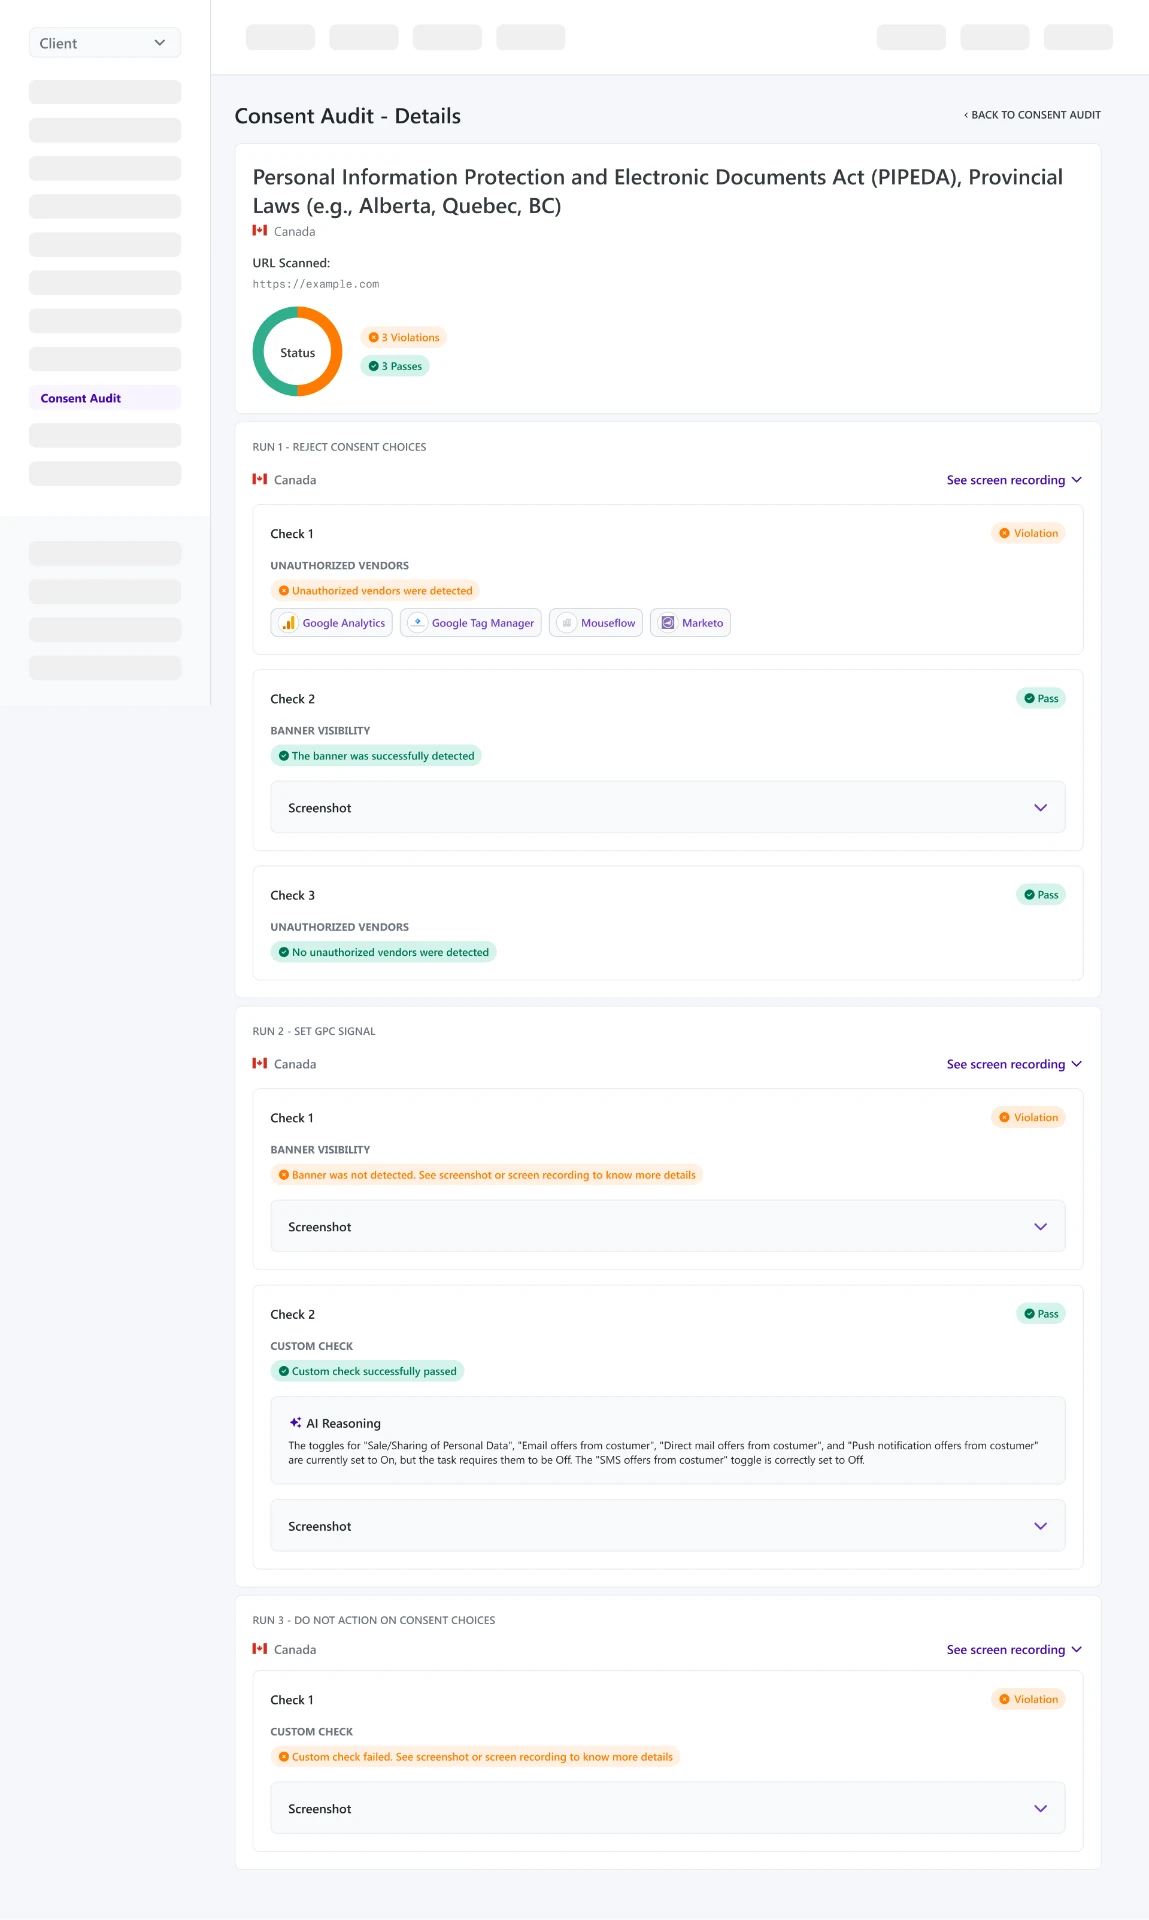Click the Canada flag in Run 1
This screenshot has width=1149, height=1920.
click(x=260, y=480)
